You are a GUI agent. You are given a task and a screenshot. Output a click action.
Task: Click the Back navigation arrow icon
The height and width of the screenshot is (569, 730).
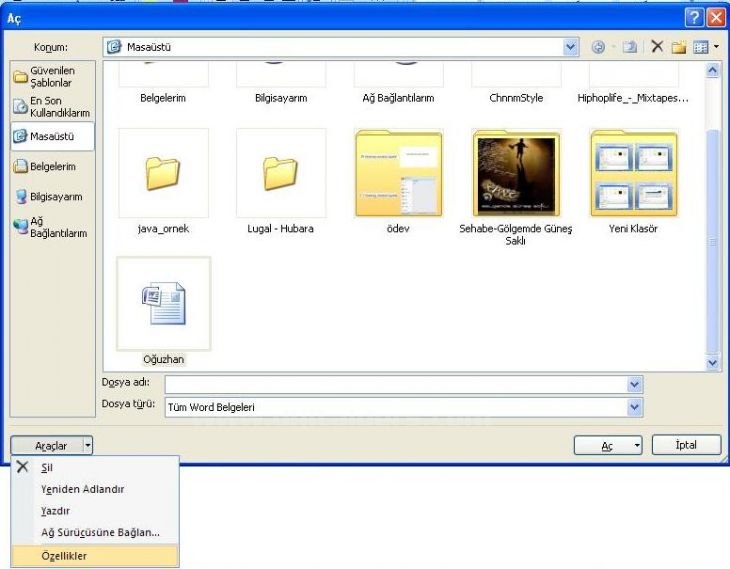[598, 47]
